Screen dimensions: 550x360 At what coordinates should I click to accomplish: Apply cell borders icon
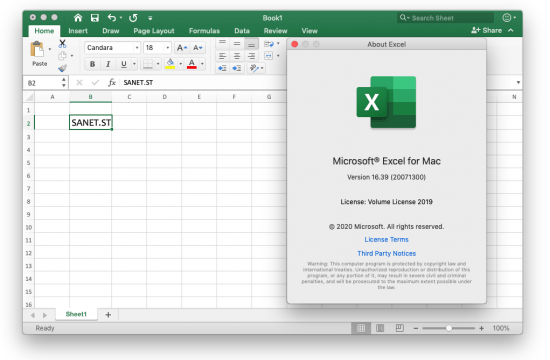point(148,64)
